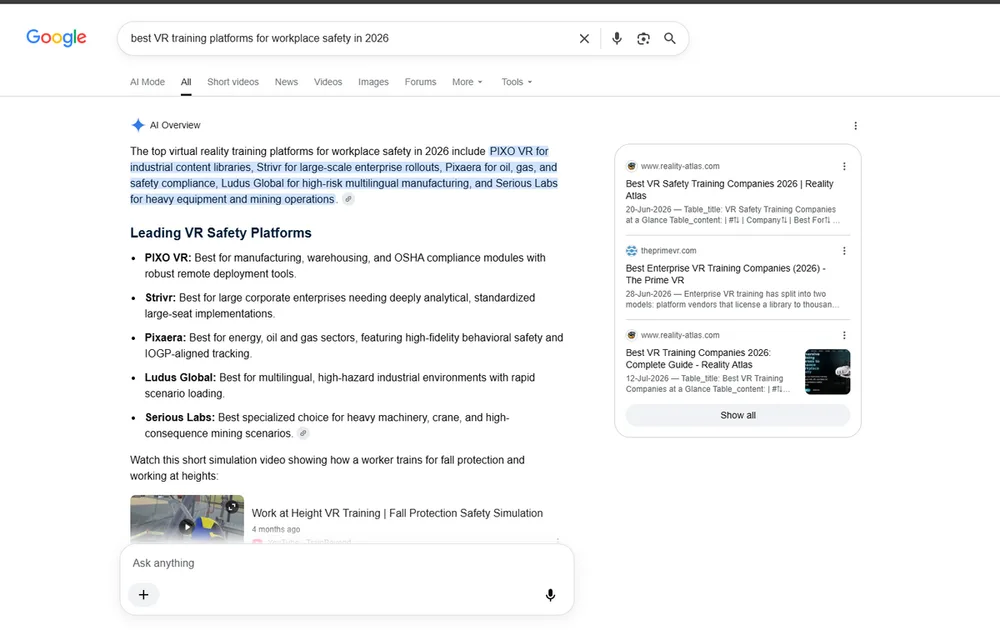Click the 'AI Overview' label
Screen dimensions: 1000x630
click(x=175, y=125)
